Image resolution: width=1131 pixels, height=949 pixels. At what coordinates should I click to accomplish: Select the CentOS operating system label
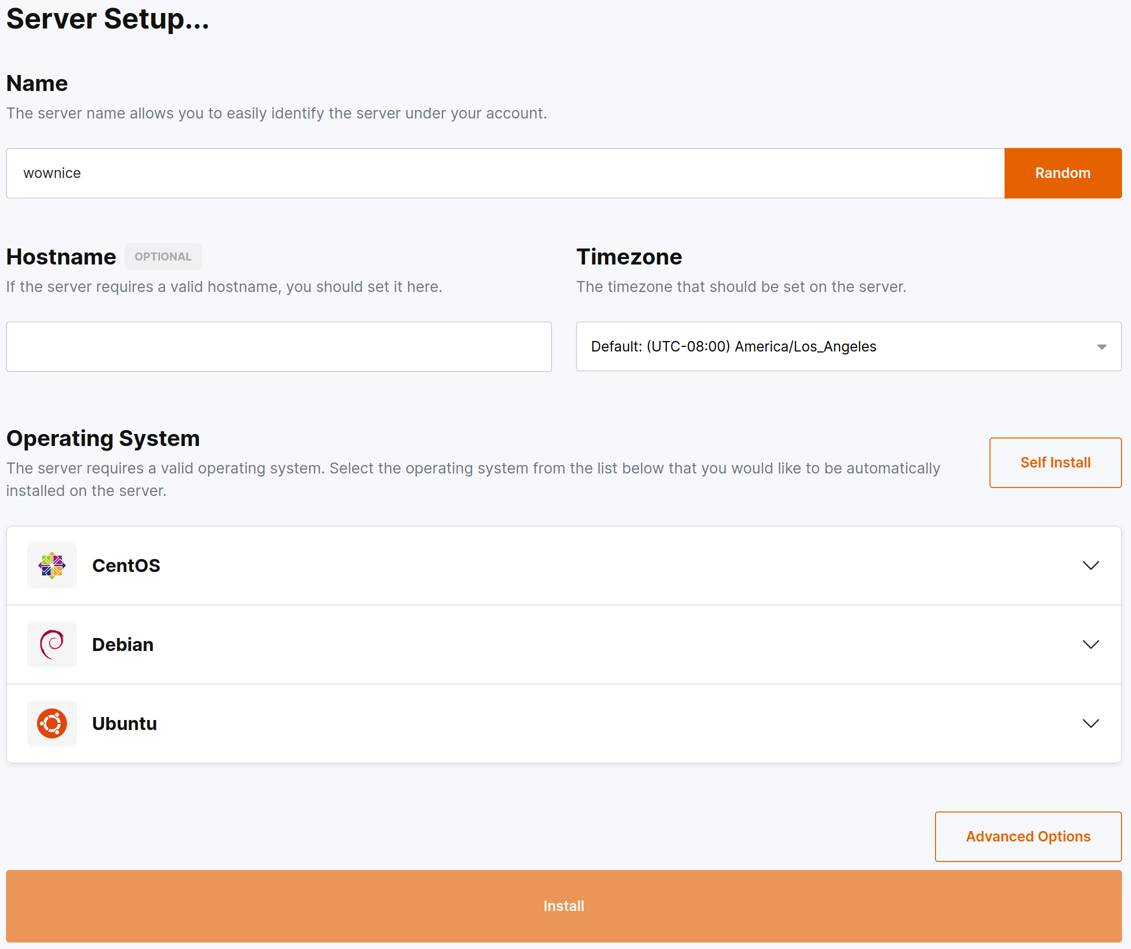126,566
